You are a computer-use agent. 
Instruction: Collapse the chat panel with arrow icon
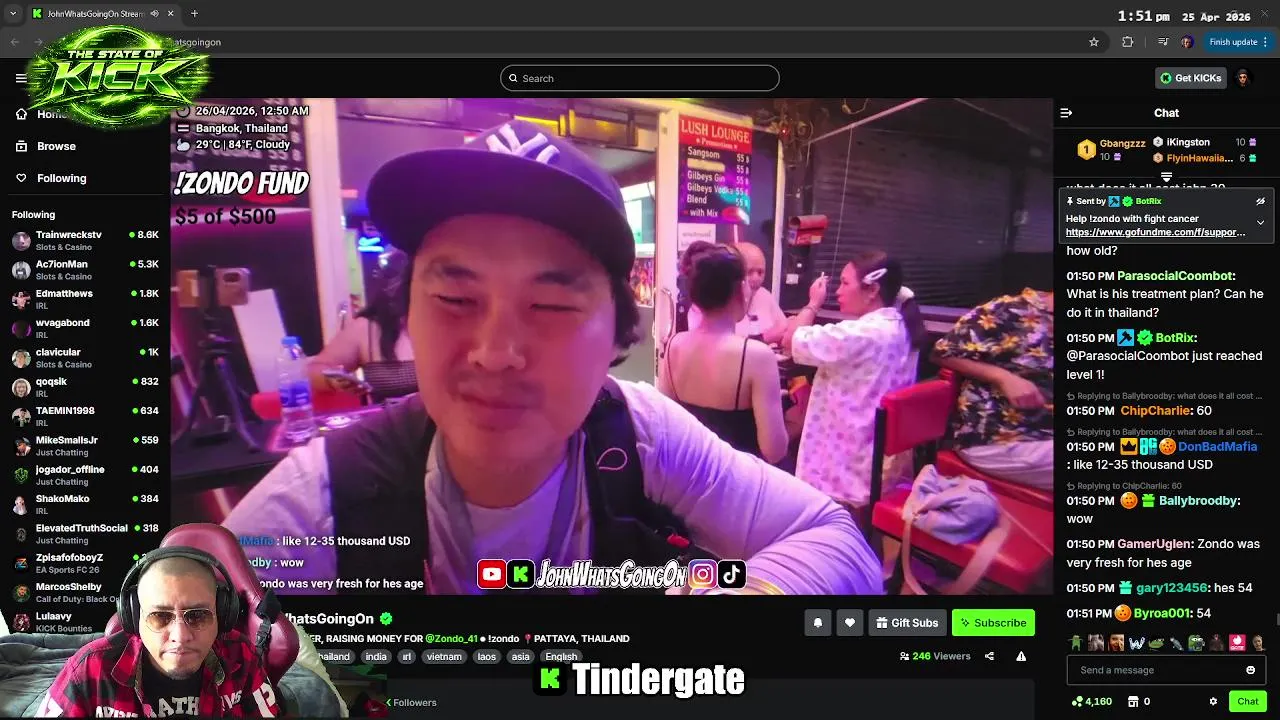[1066, 113]
